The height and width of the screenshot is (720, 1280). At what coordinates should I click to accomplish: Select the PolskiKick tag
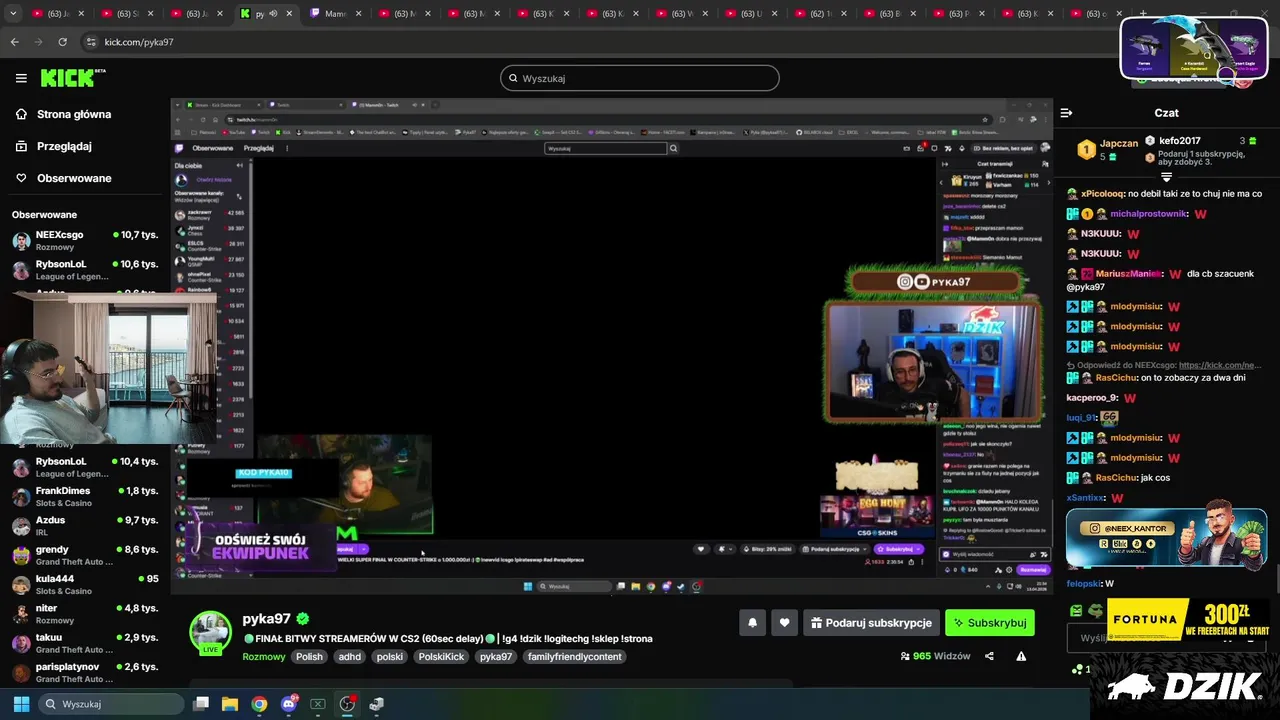pos(441,657)
